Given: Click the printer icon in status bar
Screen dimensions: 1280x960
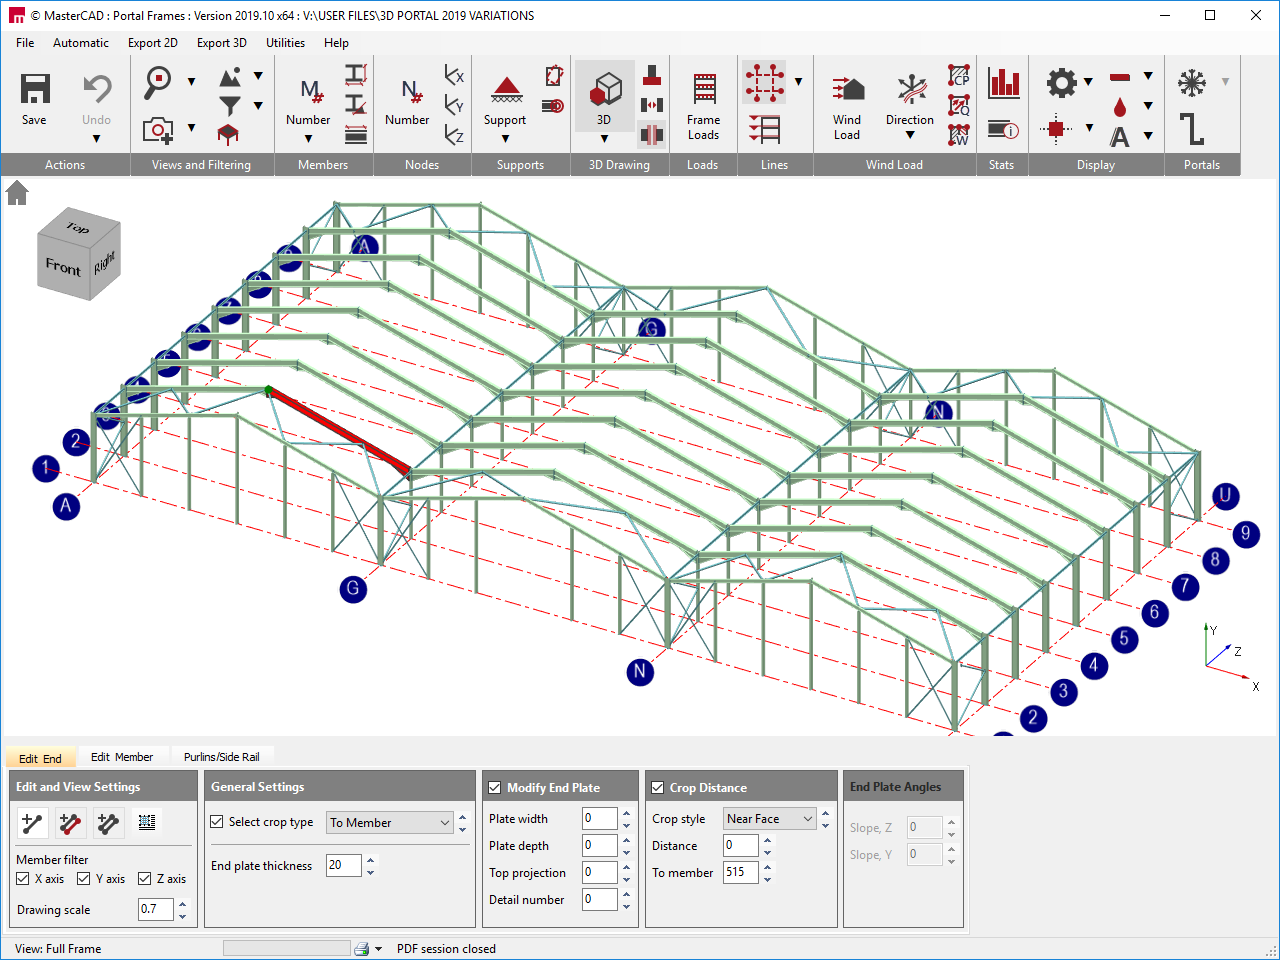Looking at the screenshot, I should tap(362, 949).
